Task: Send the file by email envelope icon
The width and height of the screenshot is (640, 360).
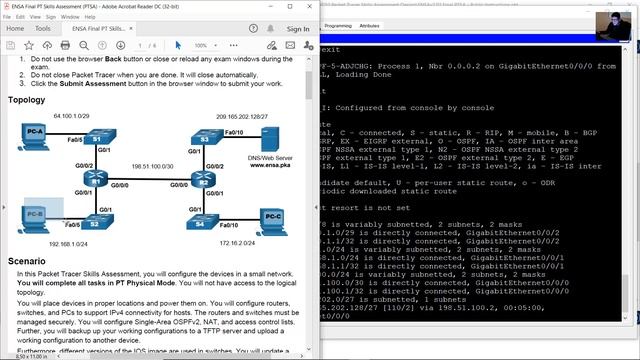Action: coord(290,45)
